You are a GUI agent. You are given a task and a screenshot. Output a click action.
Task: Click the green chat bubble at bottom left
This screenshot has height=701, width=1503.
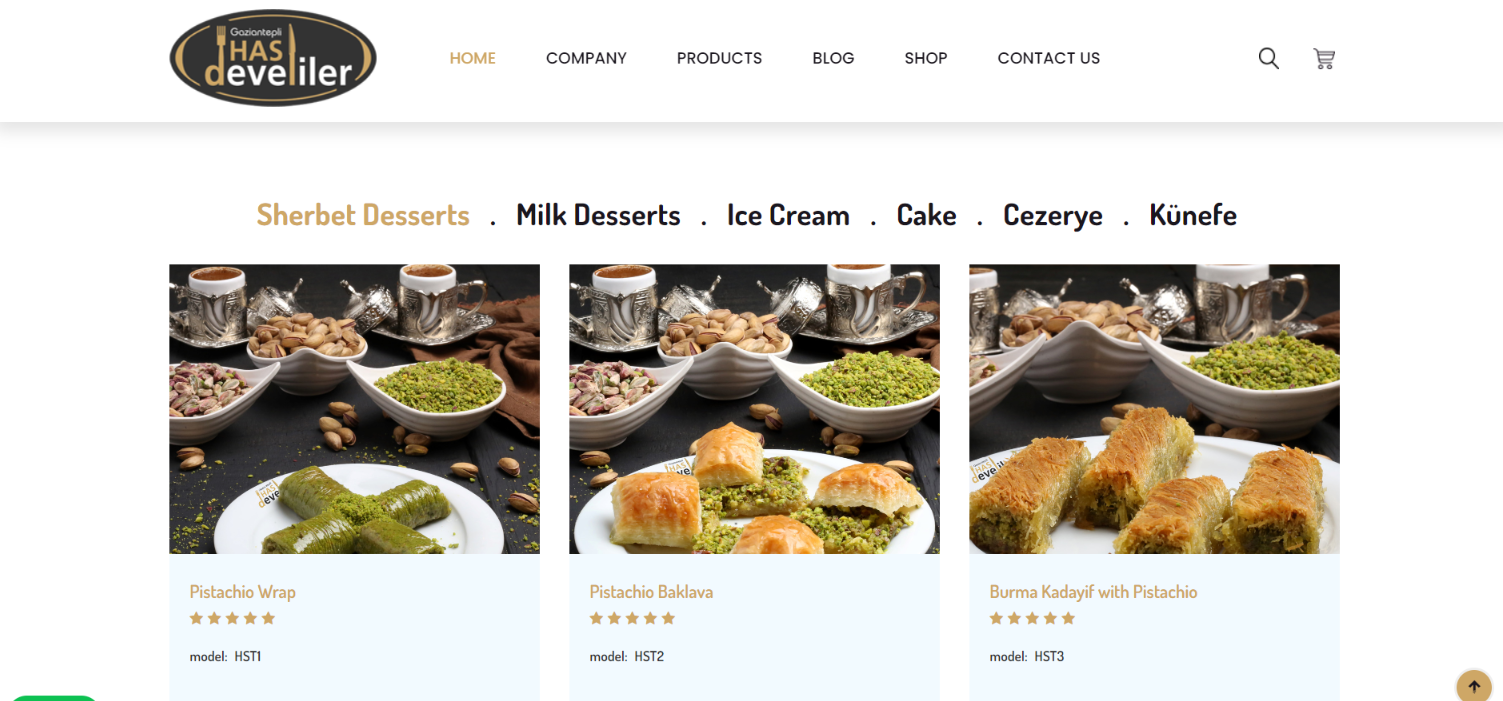54,697
